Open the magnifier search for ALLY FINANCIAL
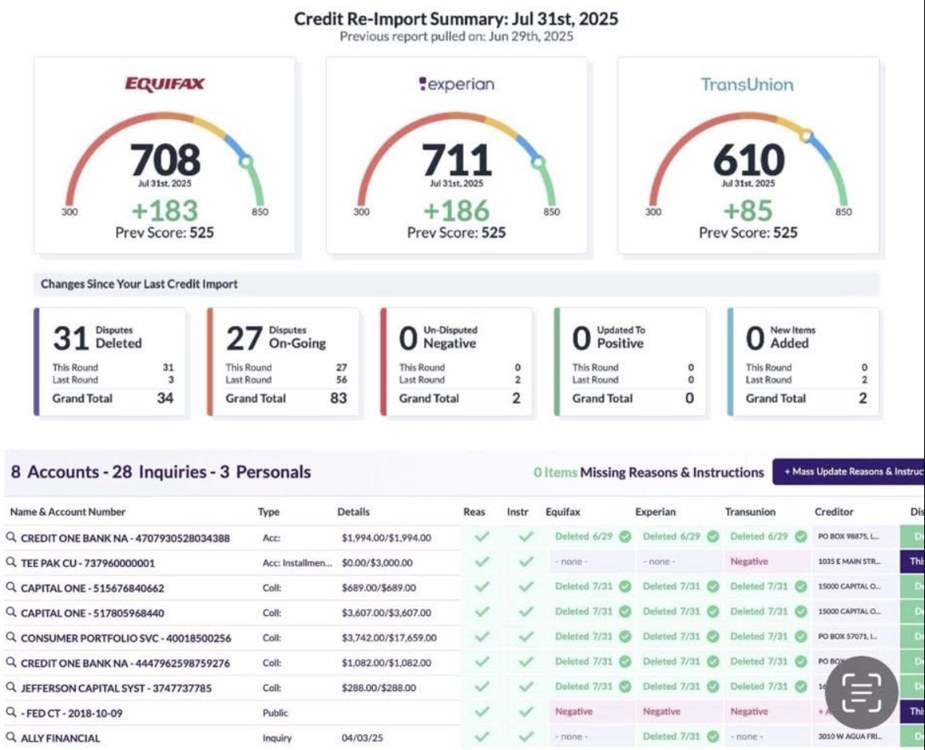 point(12,738)
